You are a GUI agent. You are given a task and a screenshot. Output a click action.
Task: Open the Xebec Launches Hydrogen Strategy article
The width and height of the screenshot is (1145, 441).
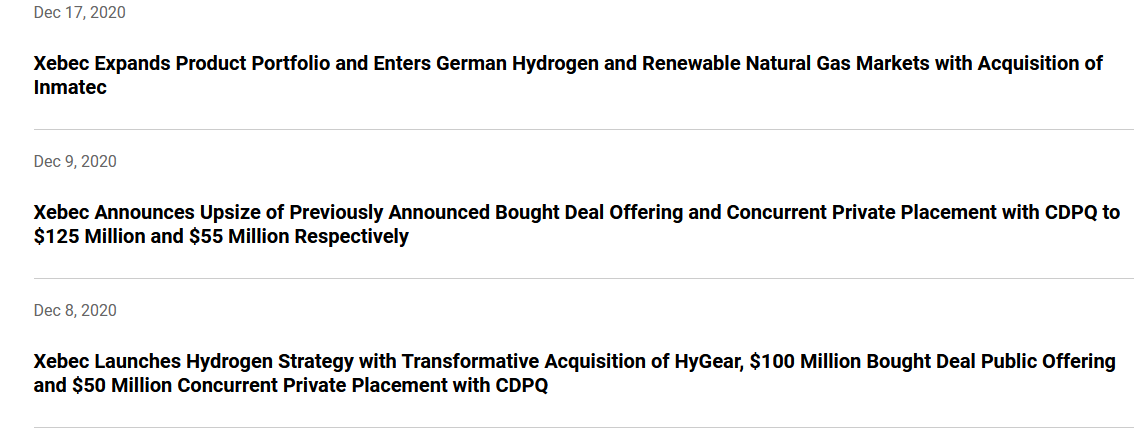(574, 361)
